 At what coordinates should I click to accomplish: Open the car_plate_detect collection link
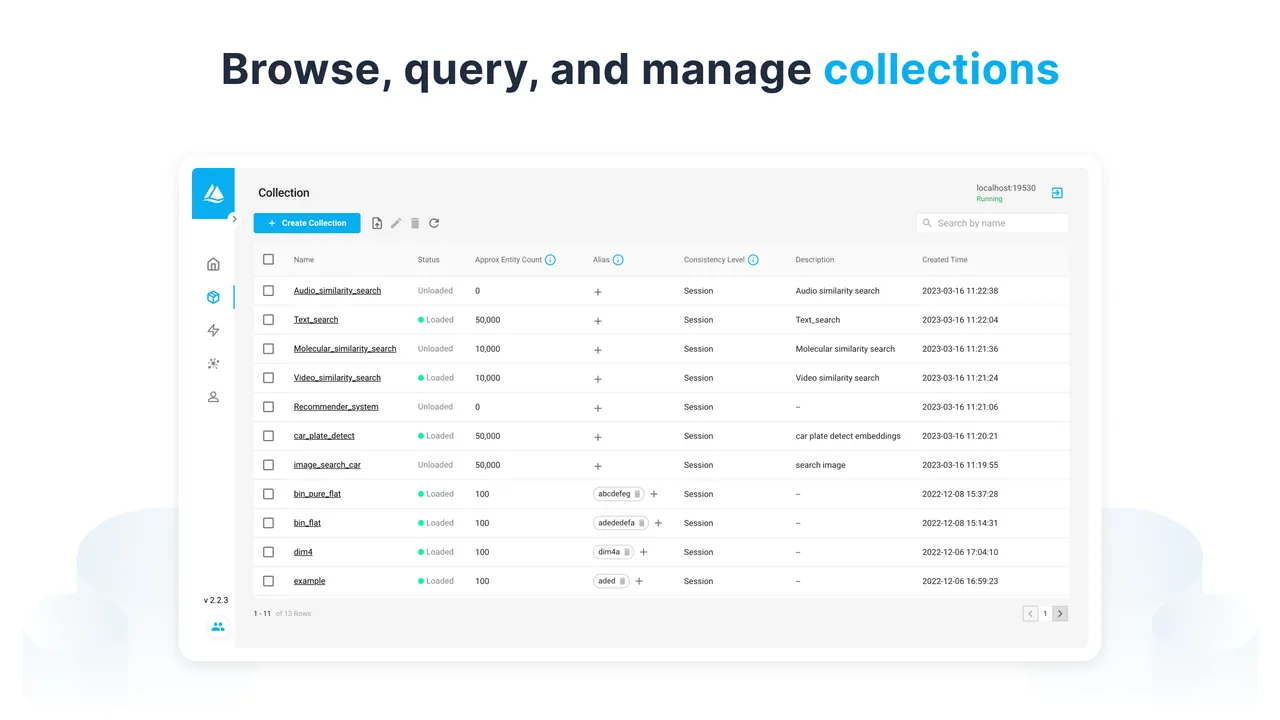[324, 436]
